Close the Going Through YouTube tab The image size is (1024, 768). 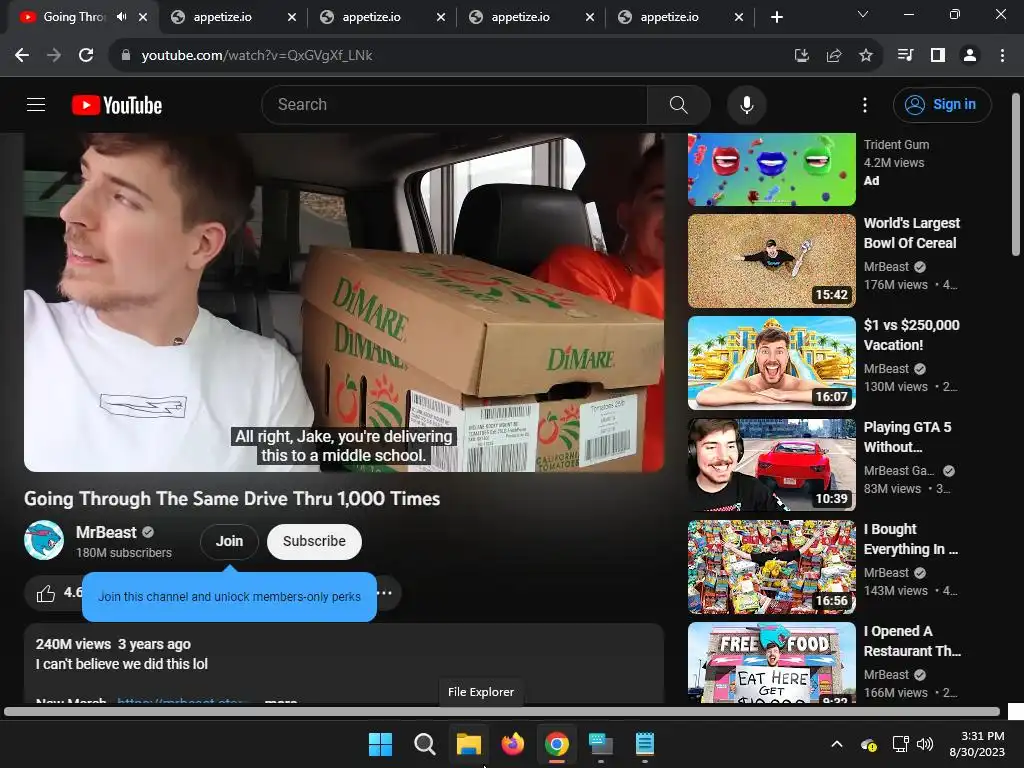coord(143,17)
